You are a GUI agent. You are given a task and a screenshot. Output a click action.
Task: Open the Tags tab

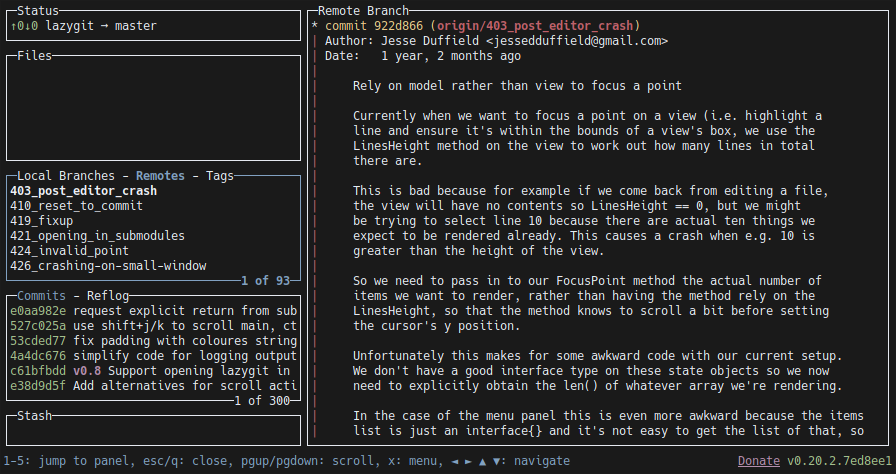pyautogui.click(x=219, y=176)
